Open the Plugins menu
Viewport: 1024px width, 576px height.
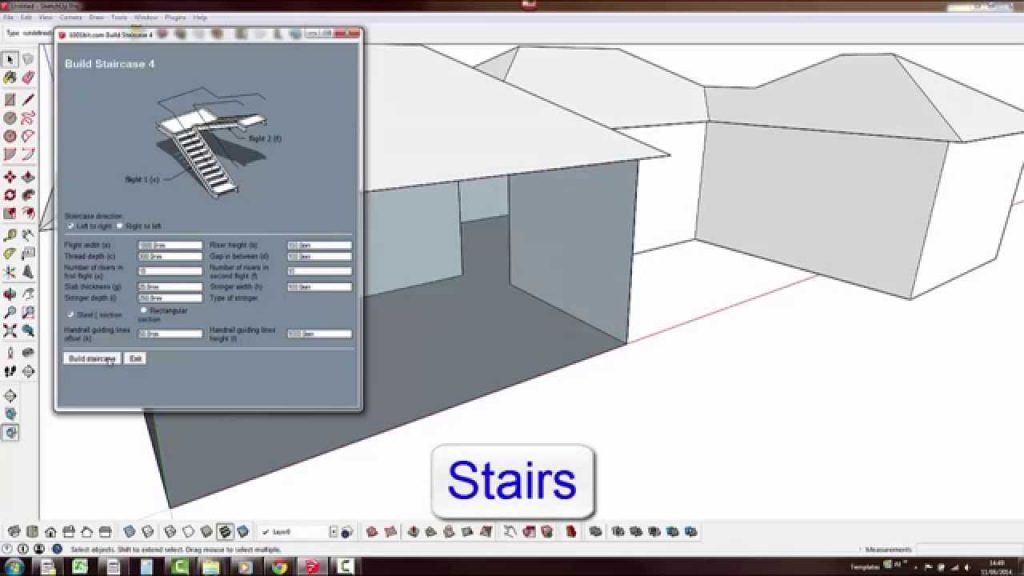[176, 17]
